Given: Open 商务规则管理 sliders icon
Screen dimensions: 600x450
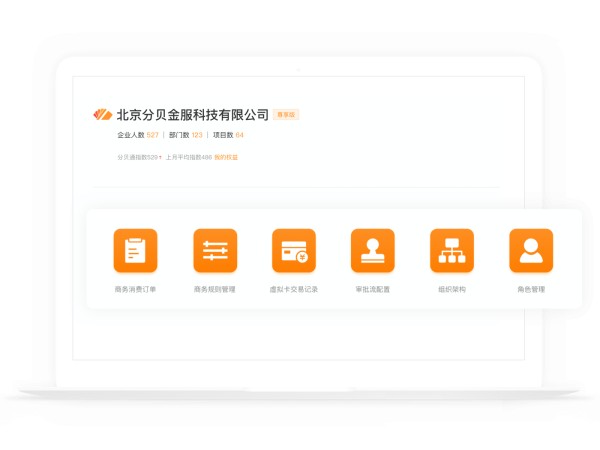Looking at the screenshot, I should 215,251.
